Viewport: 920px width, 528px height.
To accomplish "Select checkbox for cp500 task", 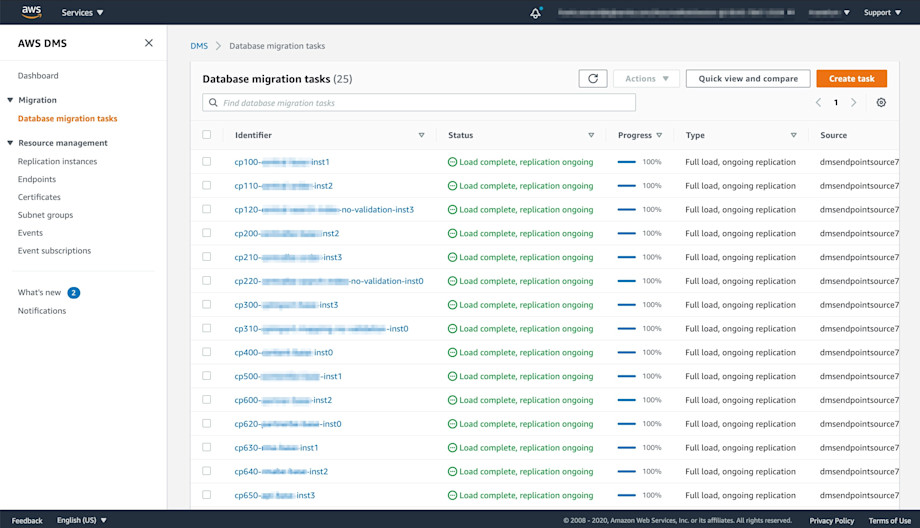I will click(x=207, y=375).
